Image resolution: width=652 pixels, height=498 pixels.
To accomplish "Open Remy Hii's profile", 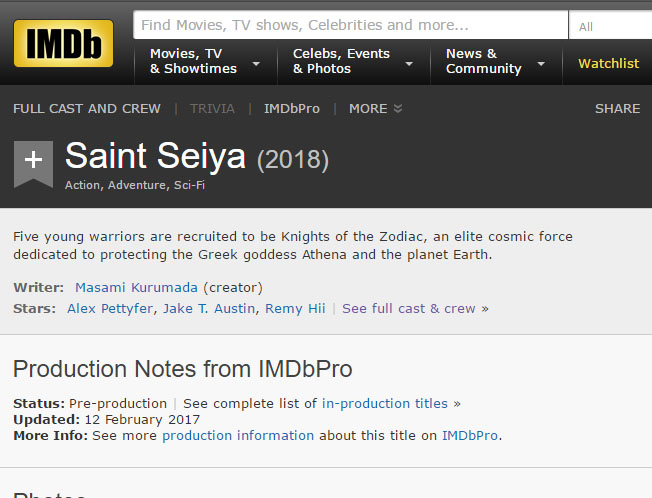I will click(x=295, y=308).
